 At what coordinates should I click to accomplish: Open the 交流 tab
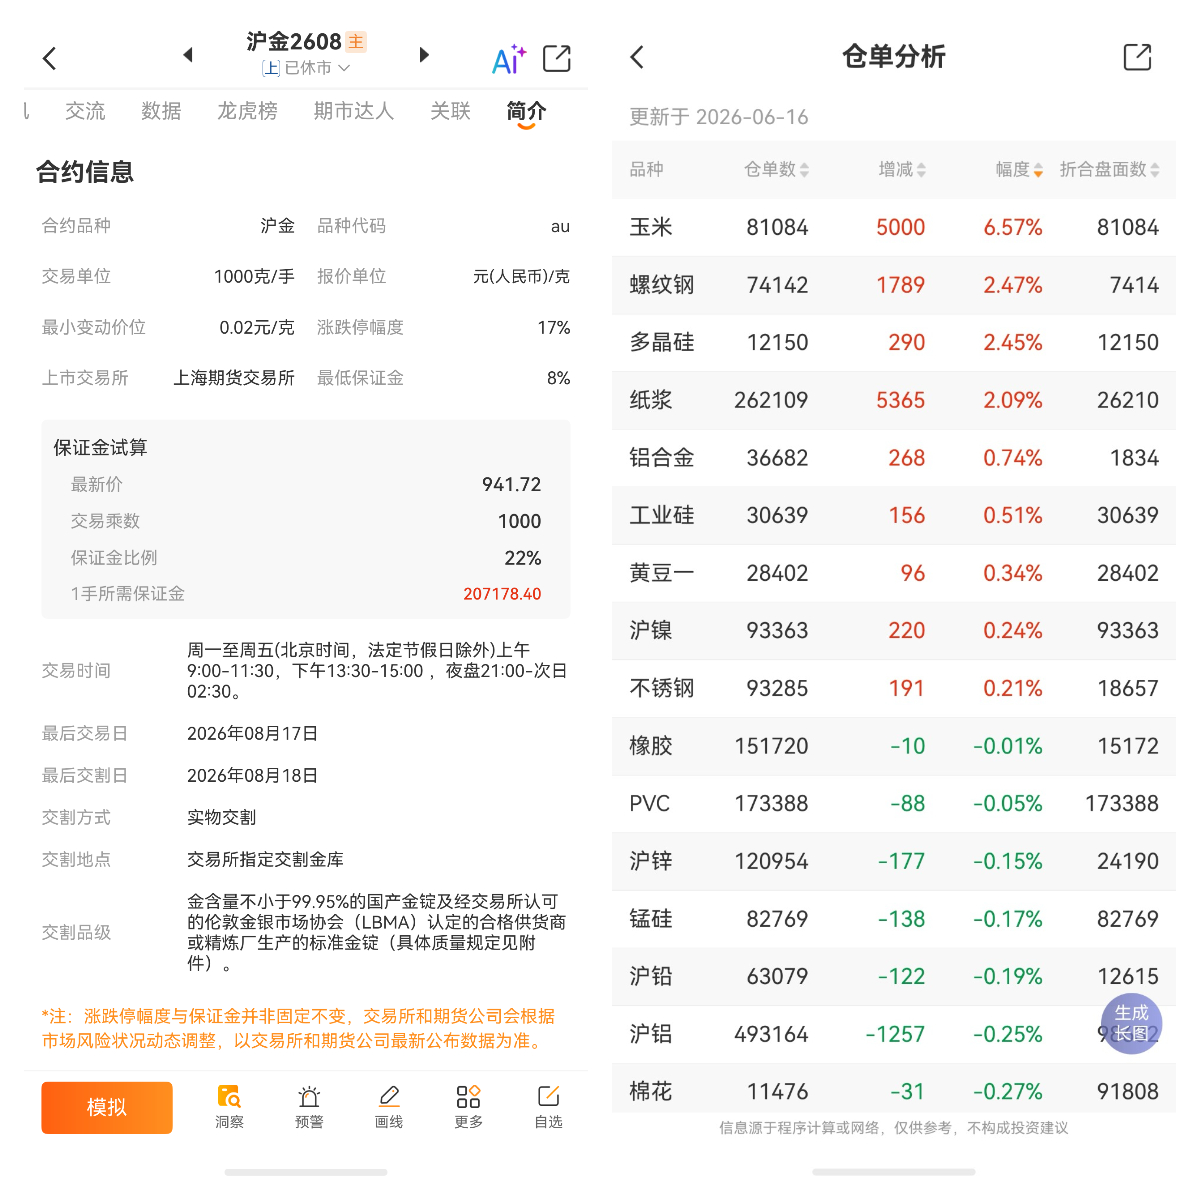85,111
